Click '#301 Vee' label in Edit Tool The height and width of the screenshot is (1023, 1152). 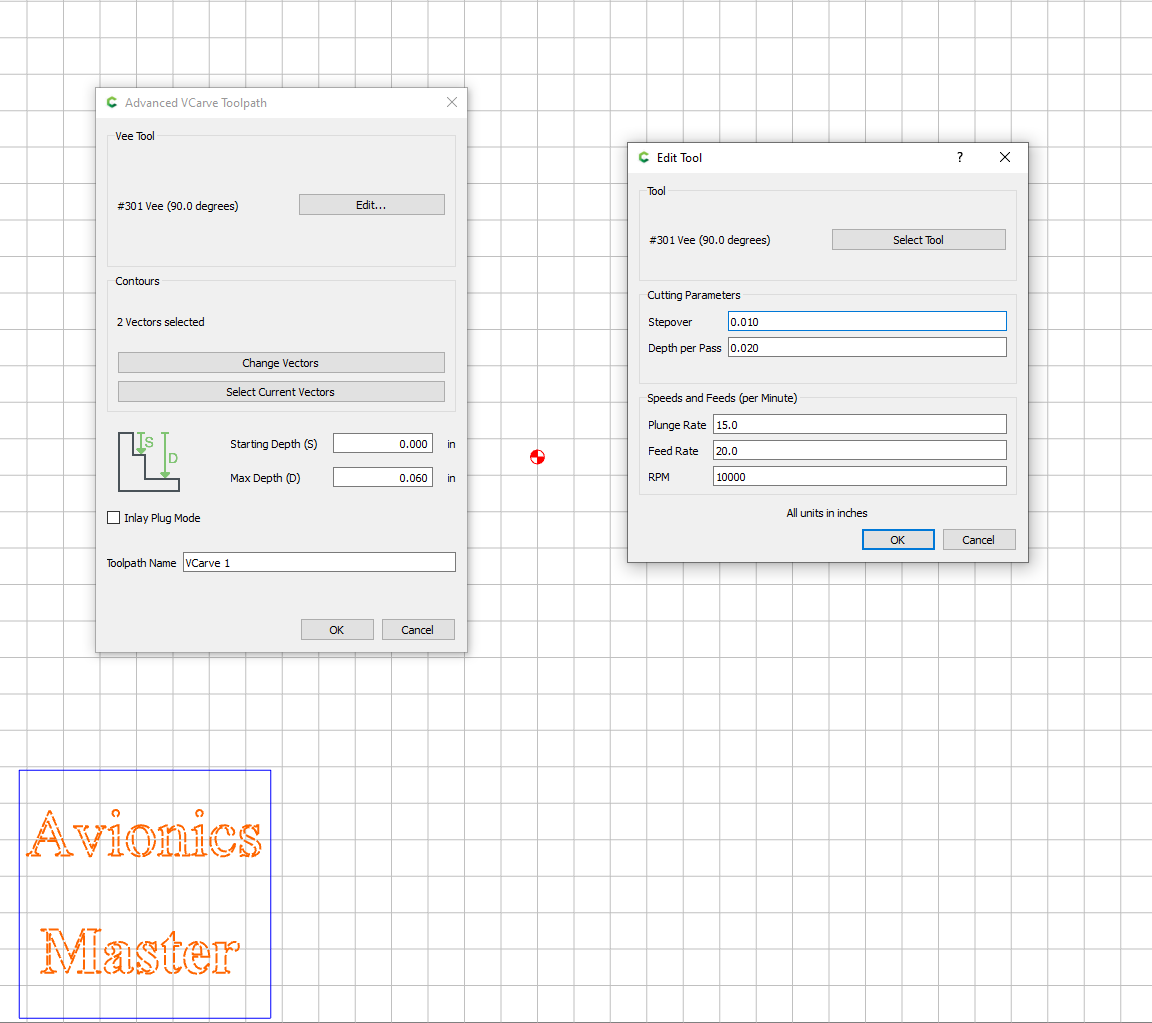point(710,240)
